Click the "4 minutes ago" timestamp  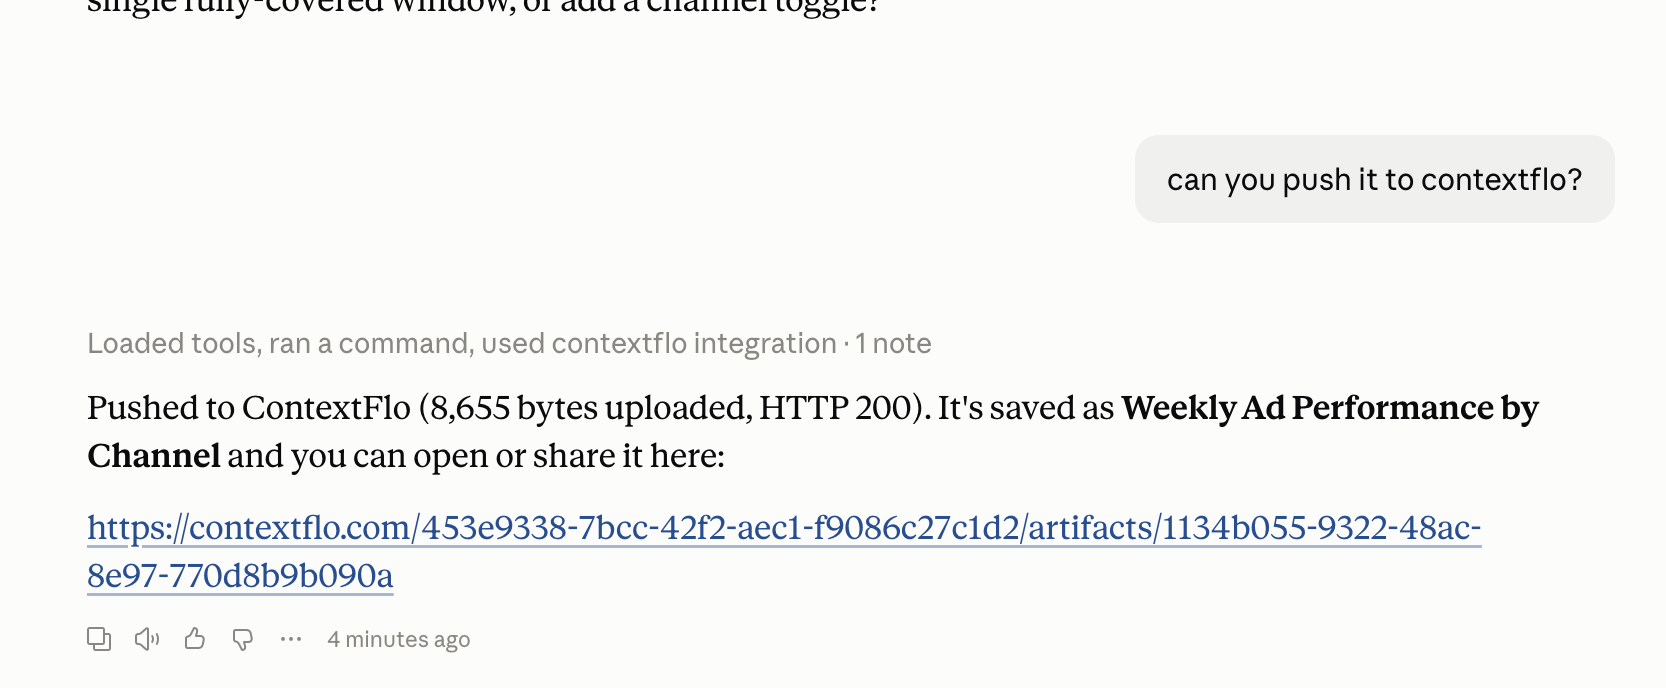point(399,639)
